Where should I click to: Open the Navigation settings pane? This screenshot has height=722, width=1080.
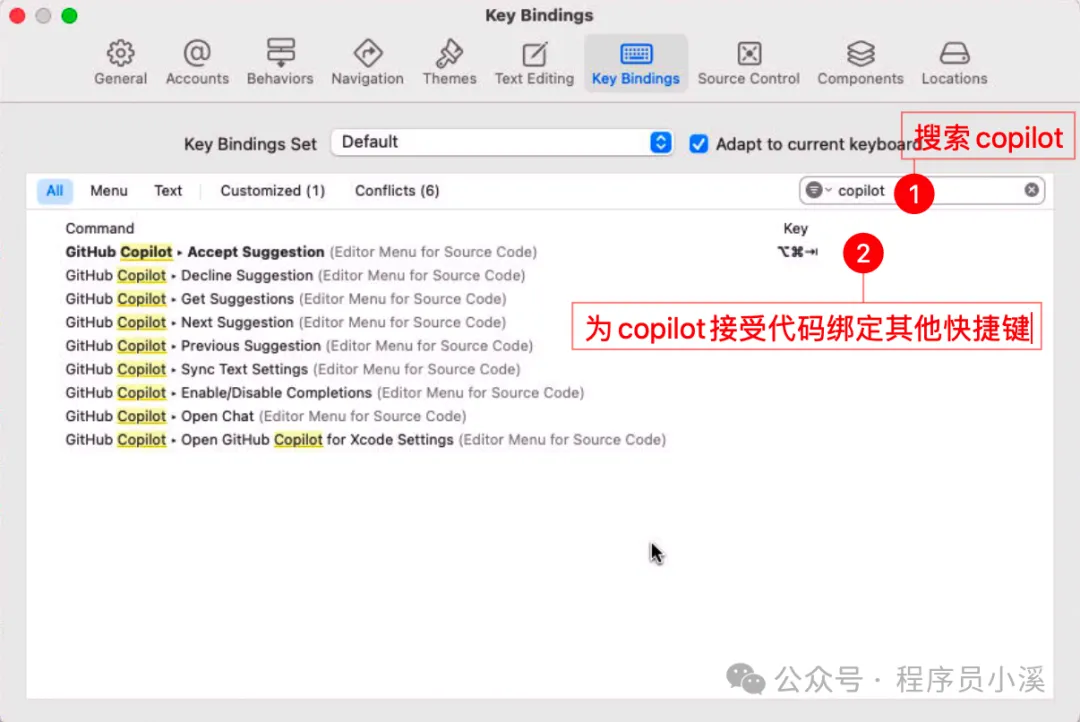point(367,62)
